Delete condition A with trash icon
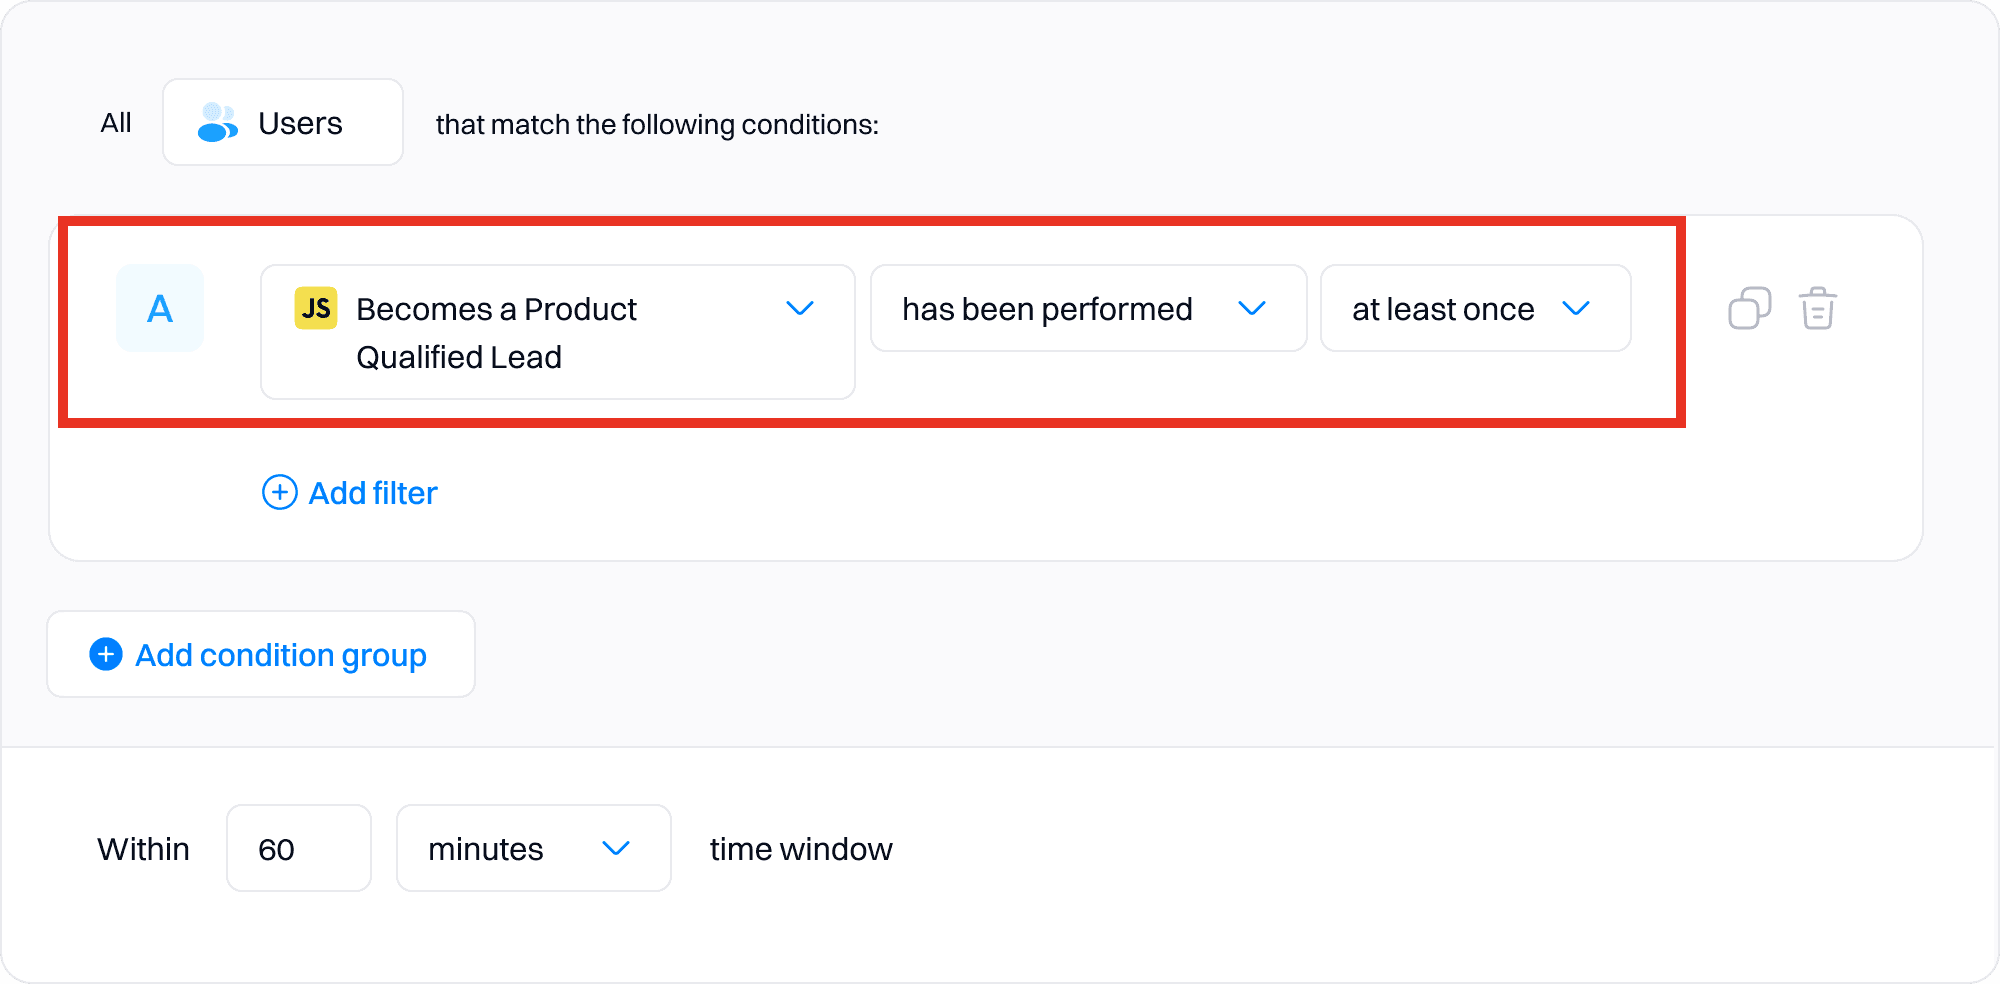Viewport: 2000px width, 984px height. (x=1817, y=308)
